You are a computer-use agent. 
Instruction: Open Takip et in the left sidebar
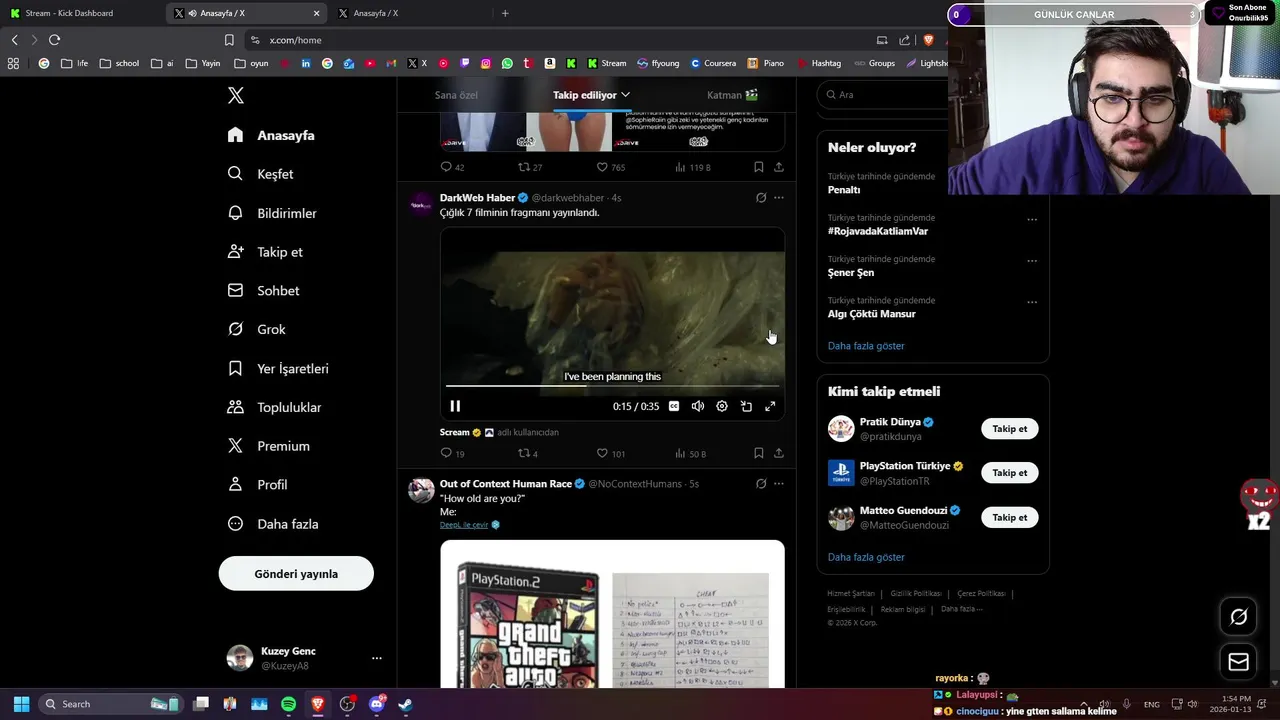click(x=265, y=252)
